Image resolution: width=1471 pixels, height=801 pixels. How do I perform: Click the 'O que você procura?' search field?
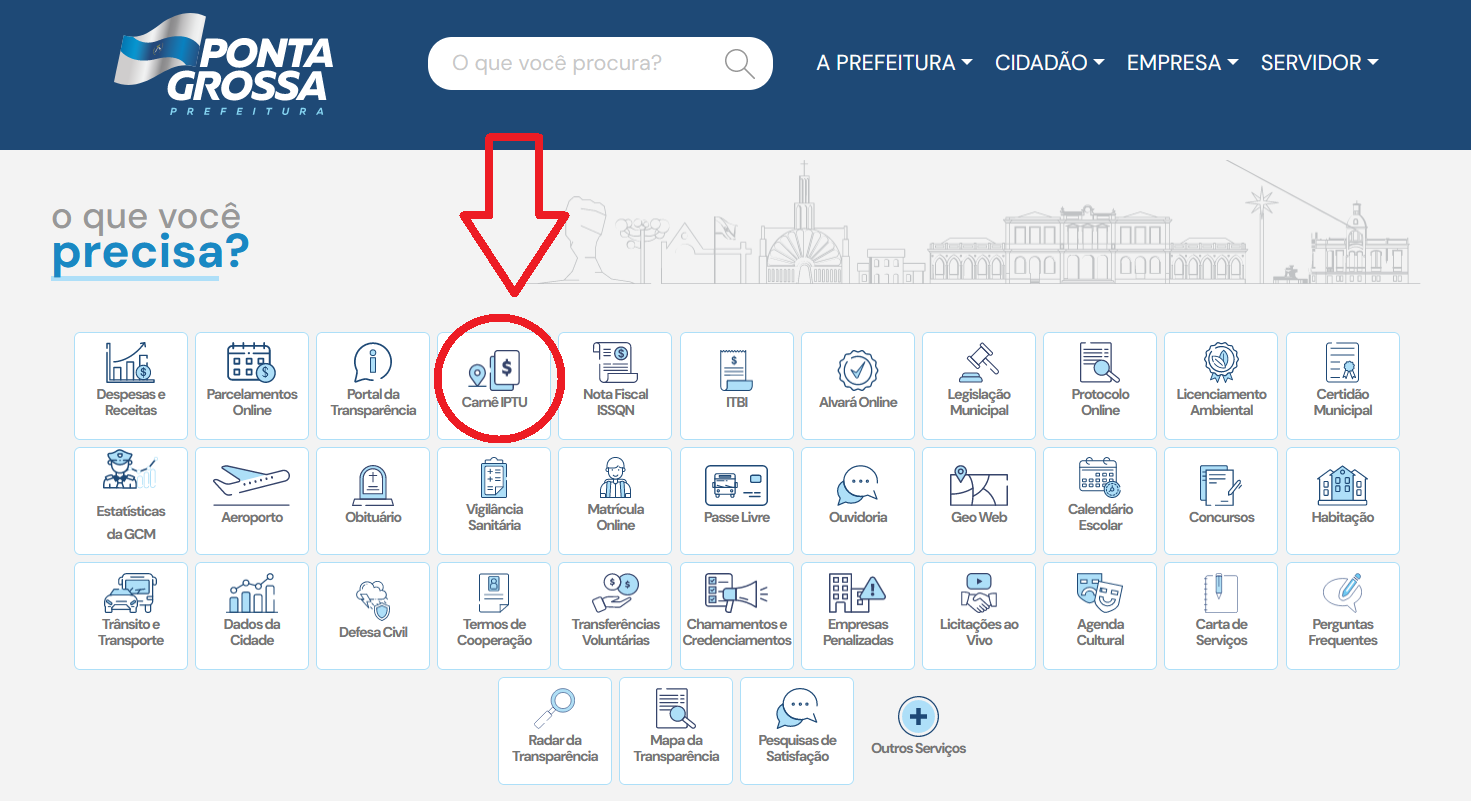600,64
